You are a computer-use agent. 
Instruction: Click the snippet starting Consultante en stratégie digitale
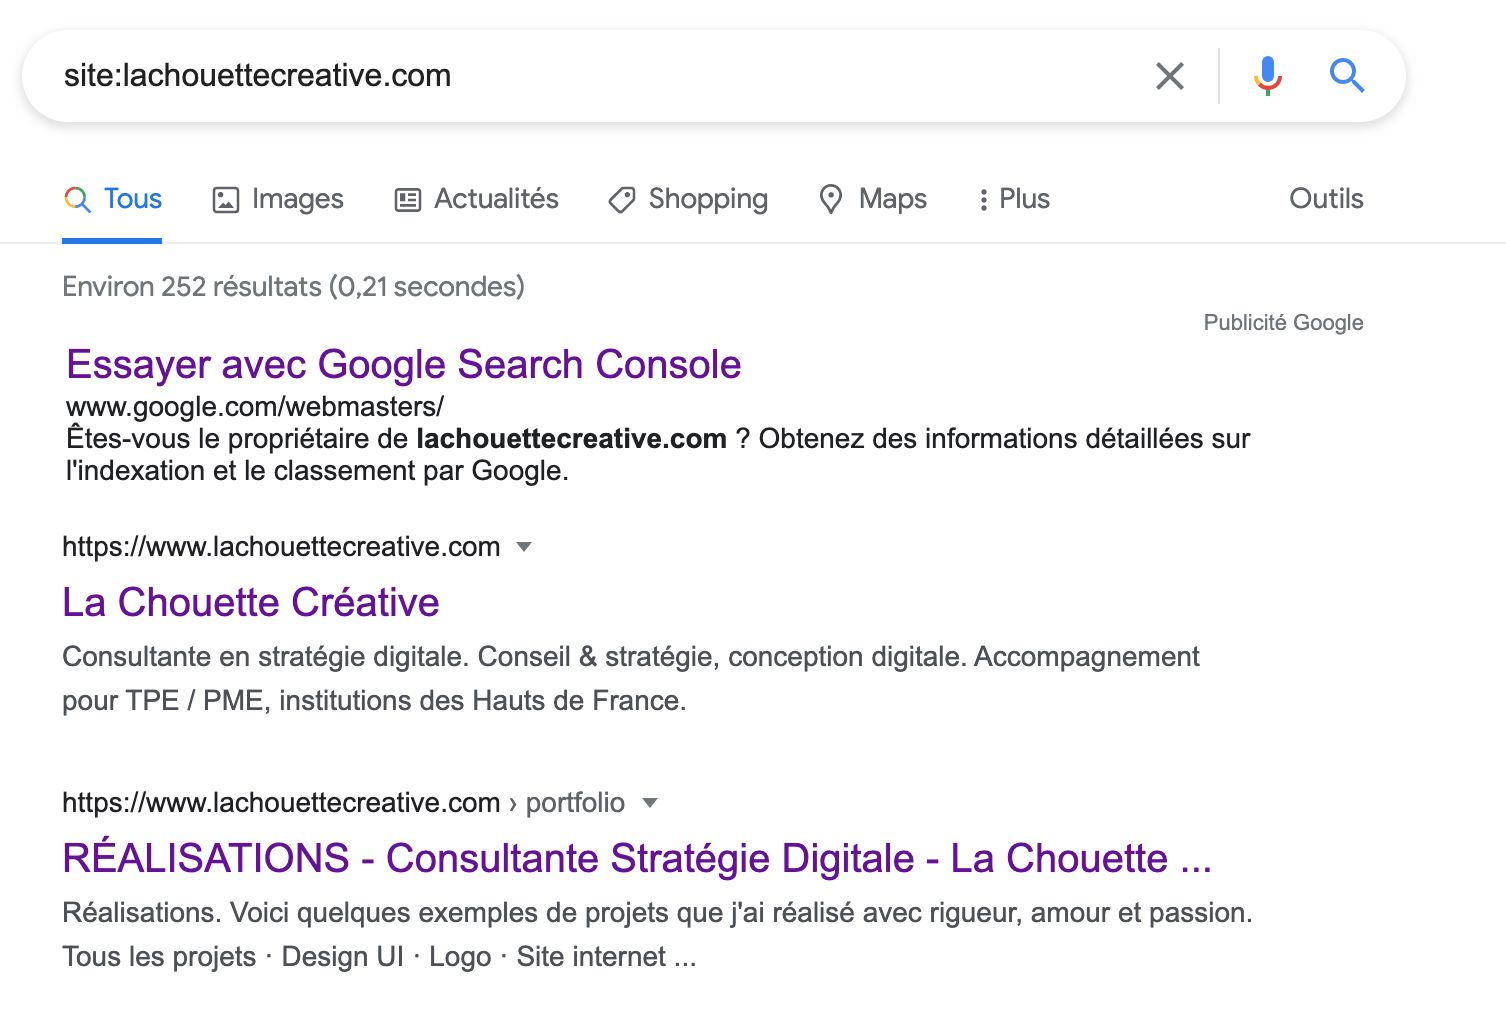(x=631, y=679)
